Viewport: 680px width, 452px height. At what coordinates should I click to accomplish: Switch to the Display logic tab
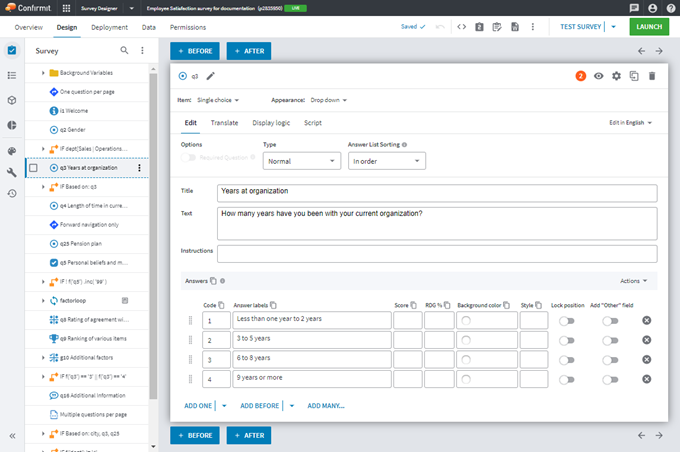click(x=271, y=123)
